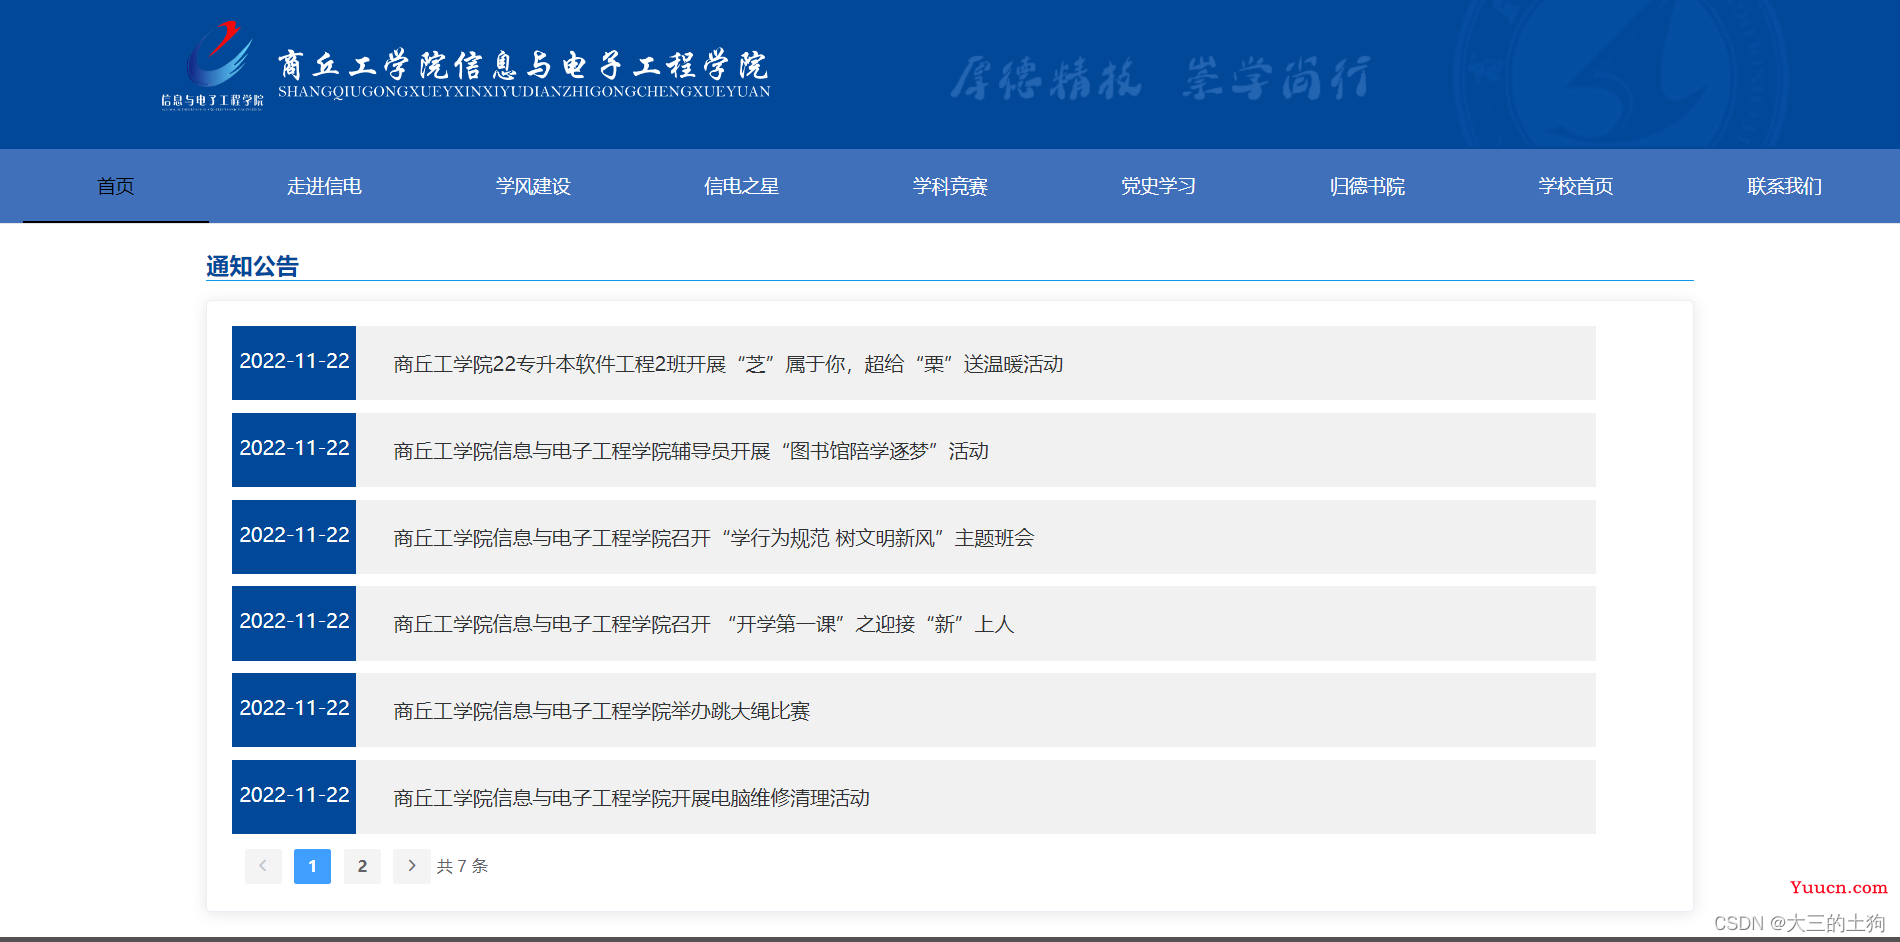Open the 学行为规范 树文明新风 notice
1900x942 pixels.
(x=714, y=538)
